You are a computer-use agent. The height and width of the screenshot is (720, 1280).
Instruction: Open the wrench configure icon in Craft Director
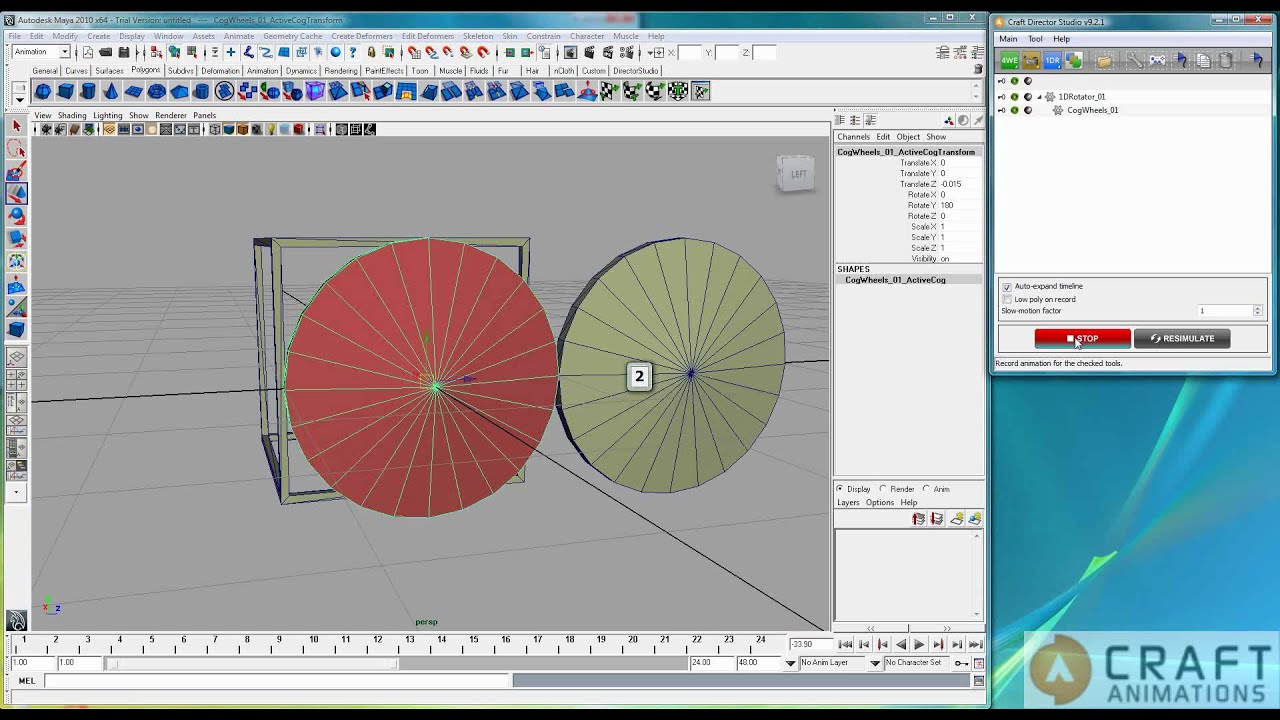pos(1135,61)
